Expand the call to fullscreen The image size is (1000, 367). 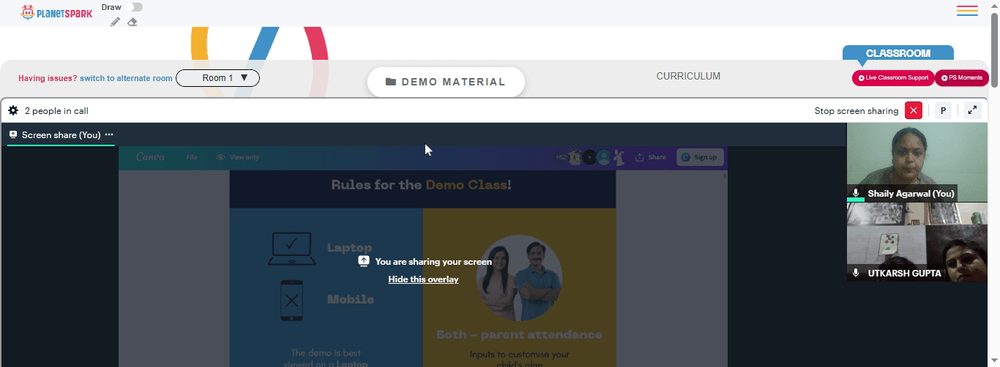click(x=972, y=110)
